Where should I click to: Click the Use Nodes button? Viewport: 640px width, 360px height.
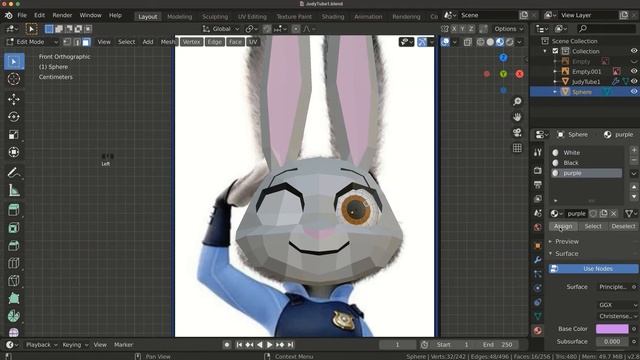(593, 269)
